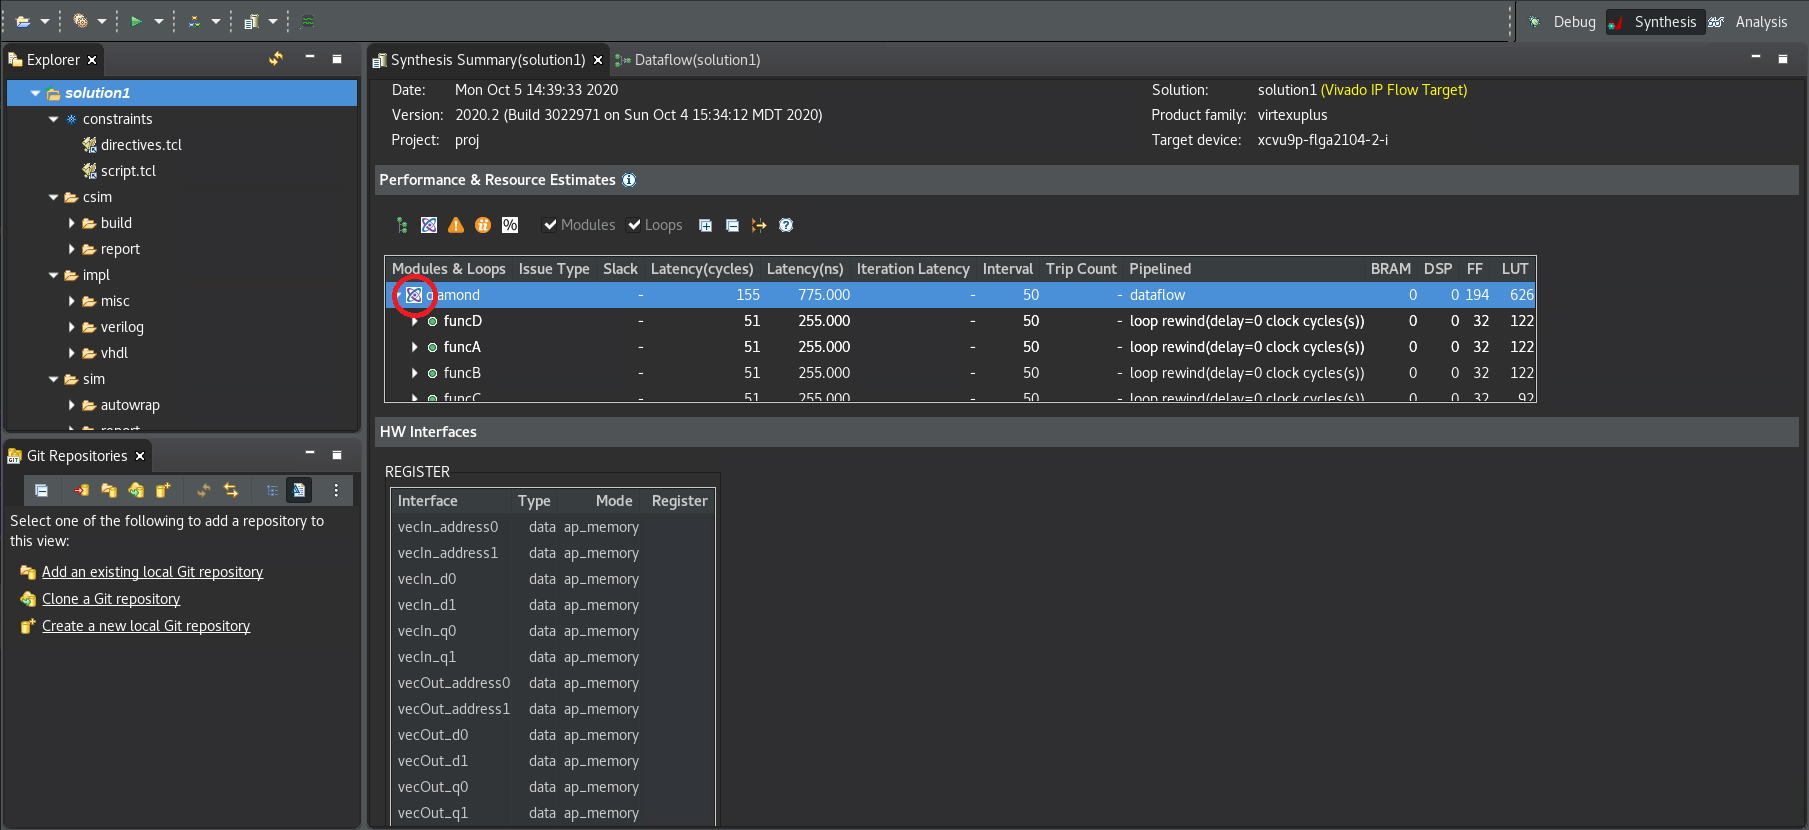
Task: Open dropdown arrow beside green run icon
Action: tap(159, 21)
